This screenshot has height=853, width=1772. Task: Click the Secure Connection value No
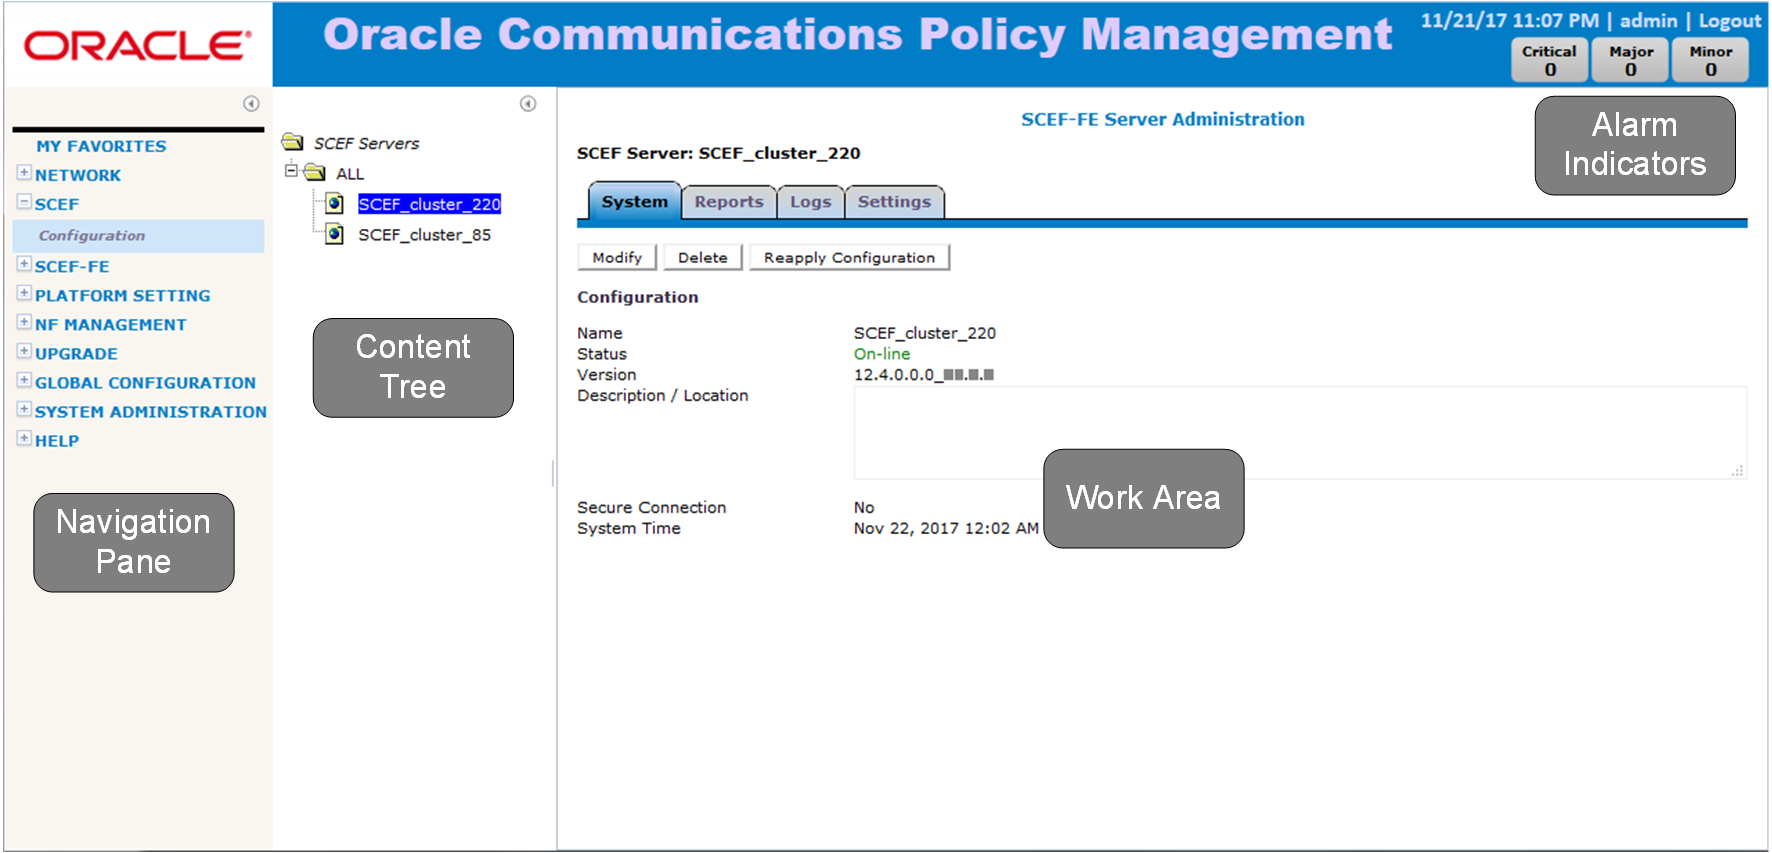864,508
